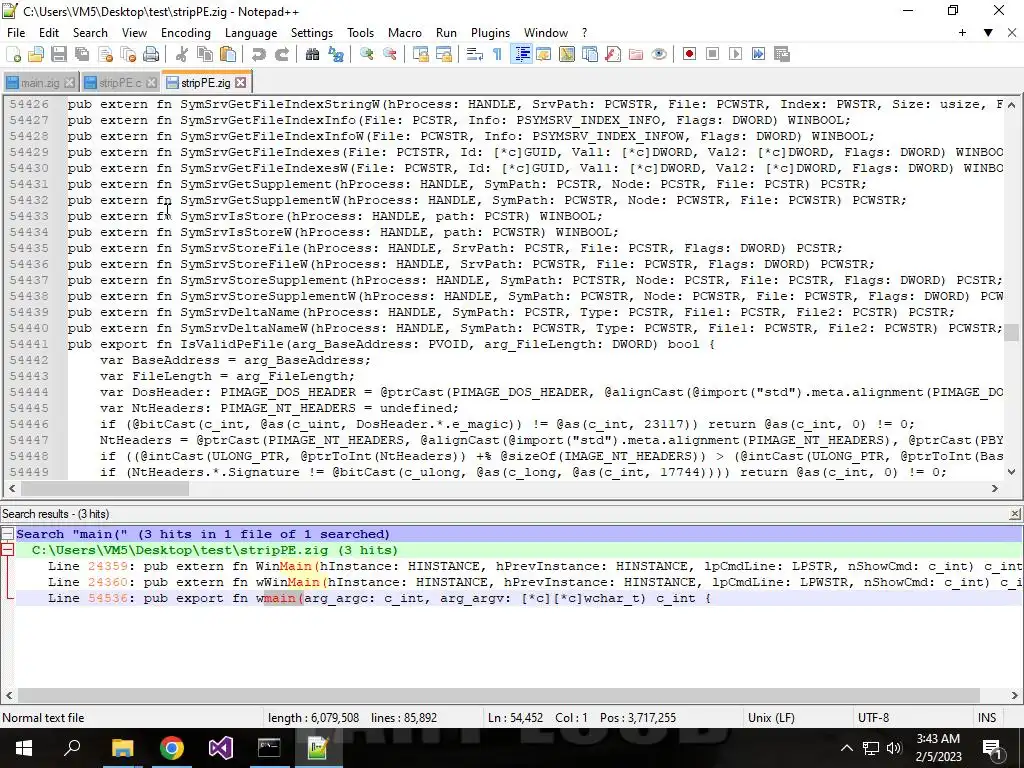Click the Copy toolbar icon
1024x768 pixels.
point(205,54)
